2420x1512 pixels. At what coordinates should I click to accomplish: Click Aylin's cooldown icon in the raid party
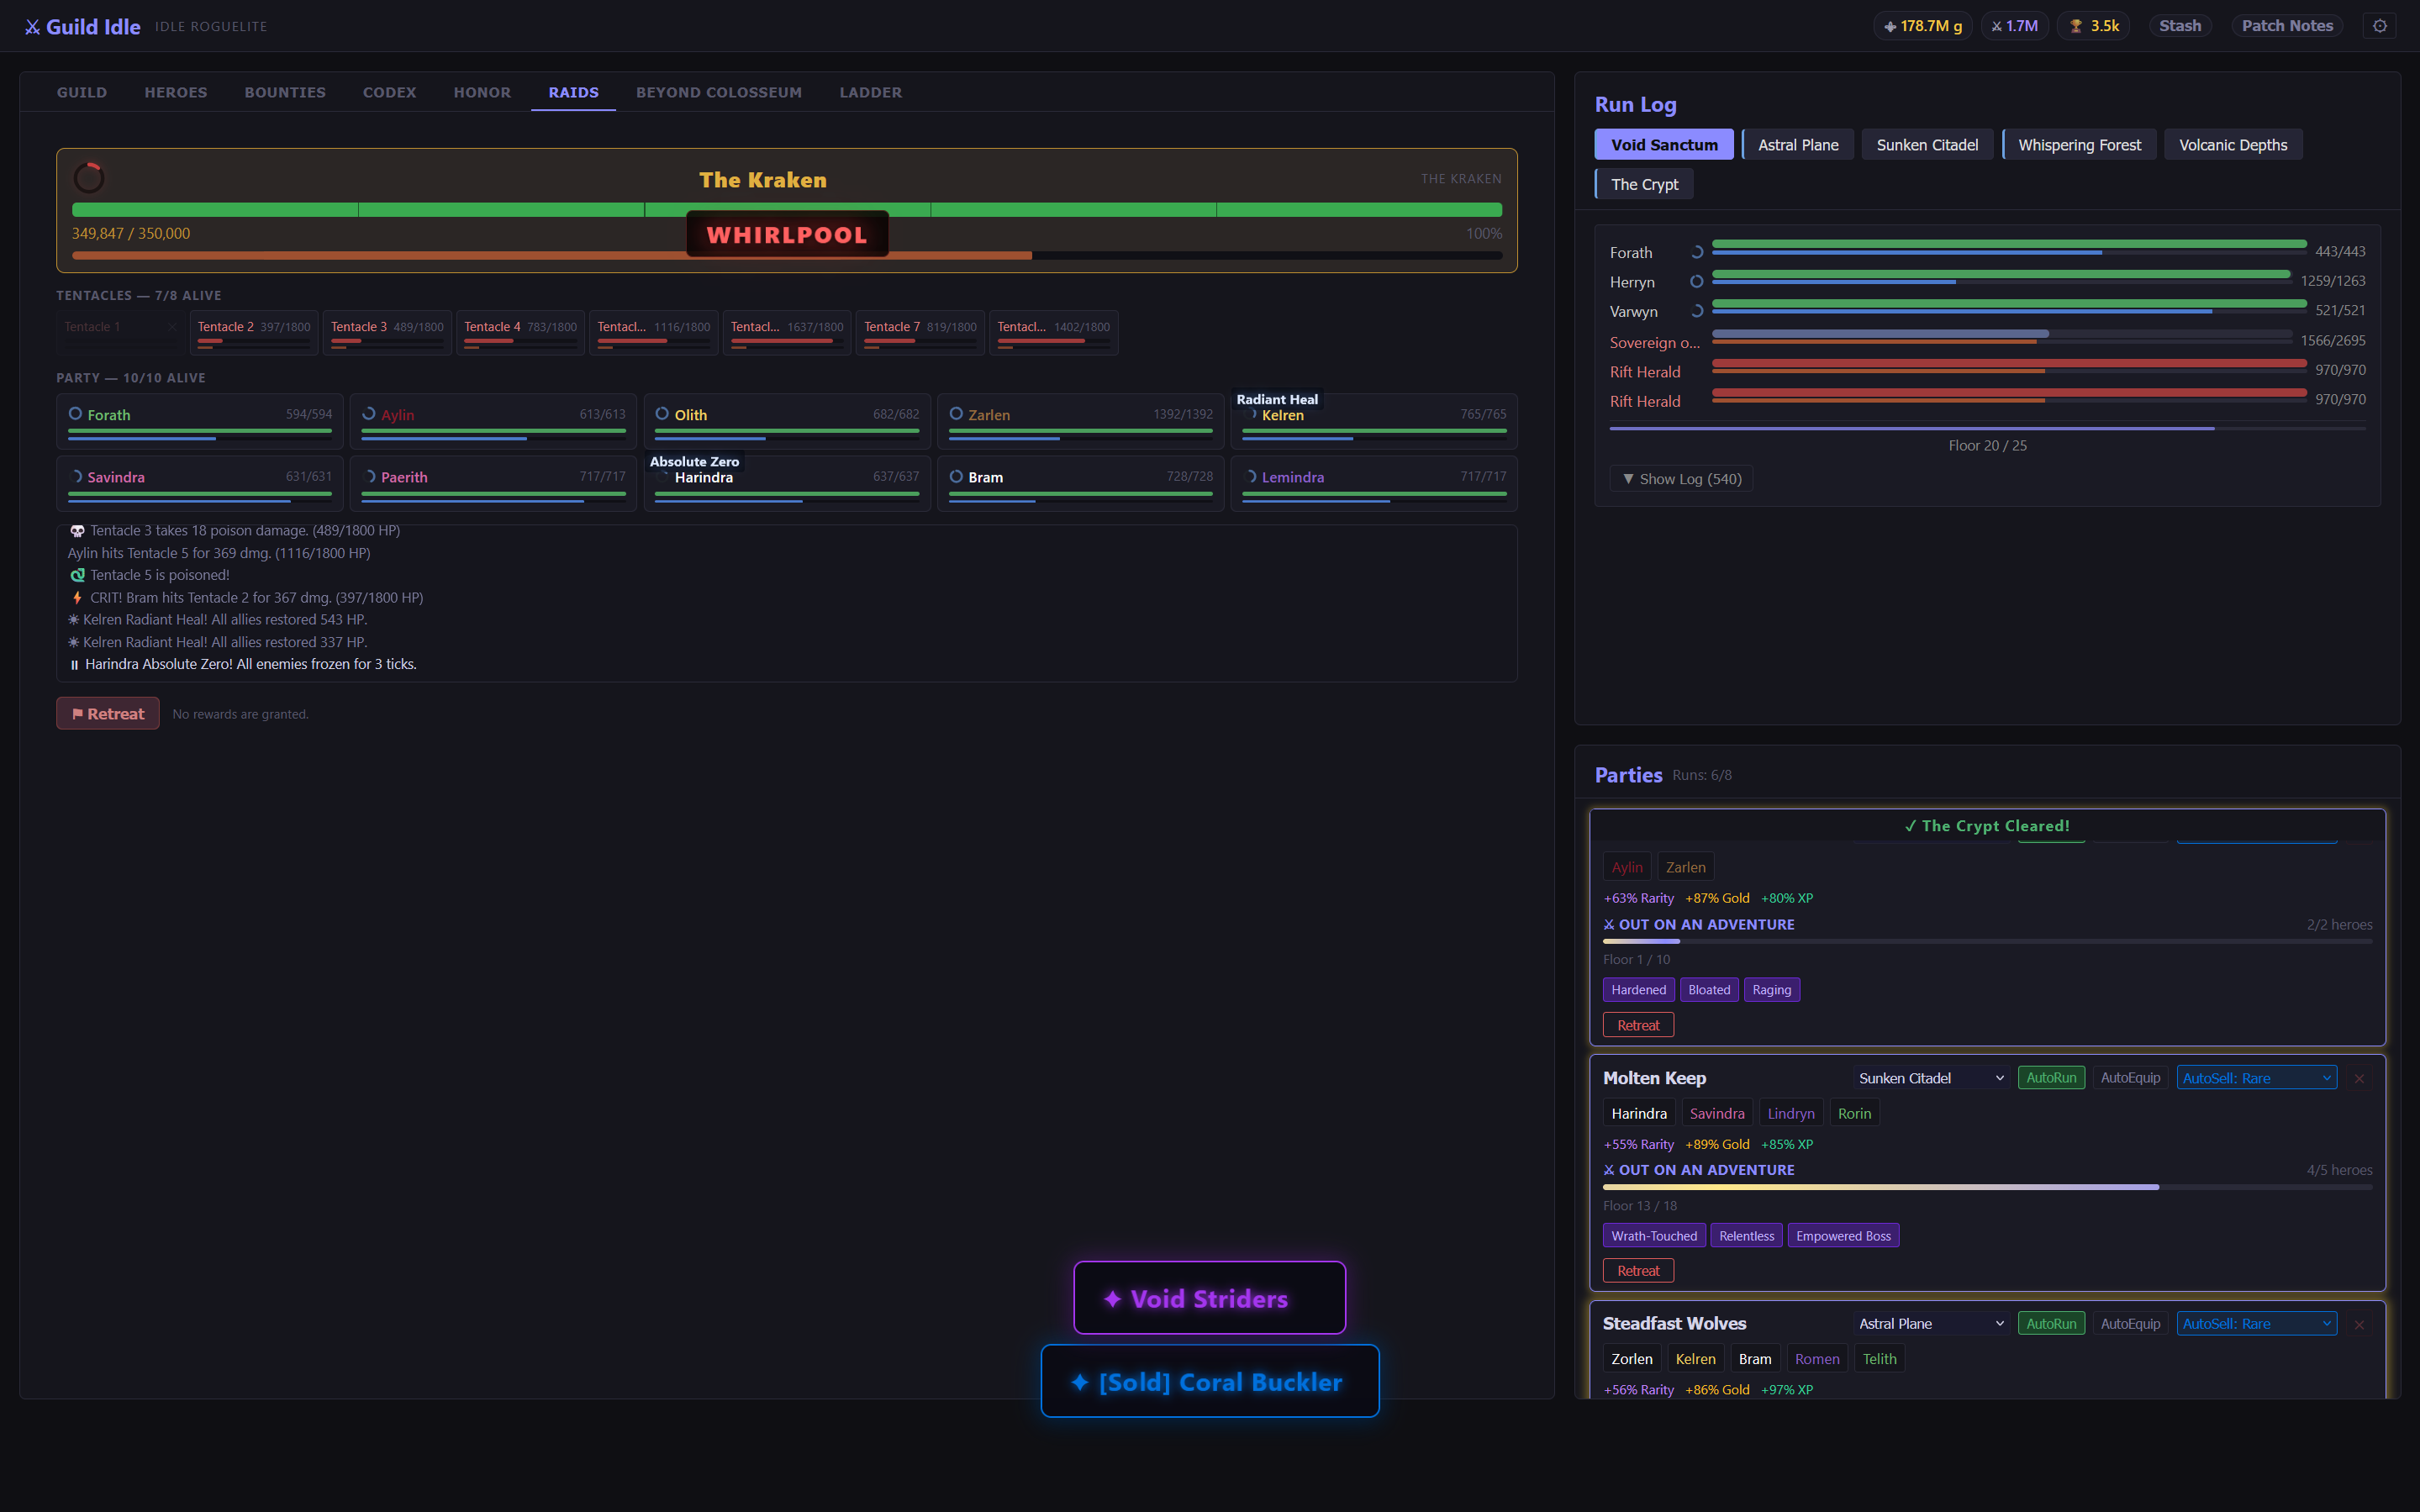tap(369, 414)
